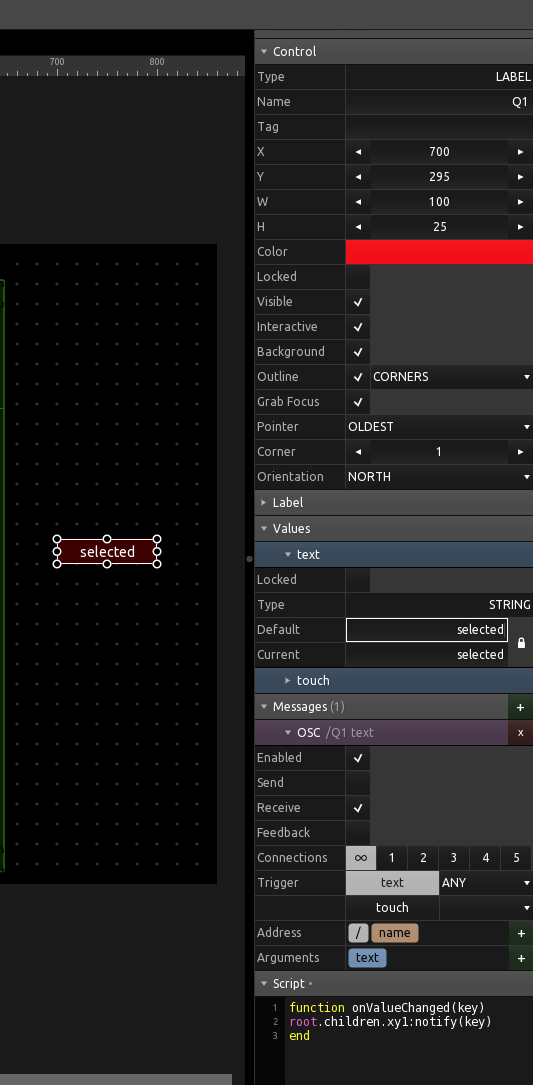Disable the OSC message Enabled checkbox
Image resolution: width=533 pixels, height=1085 pixels.
(x=358, y=757)
